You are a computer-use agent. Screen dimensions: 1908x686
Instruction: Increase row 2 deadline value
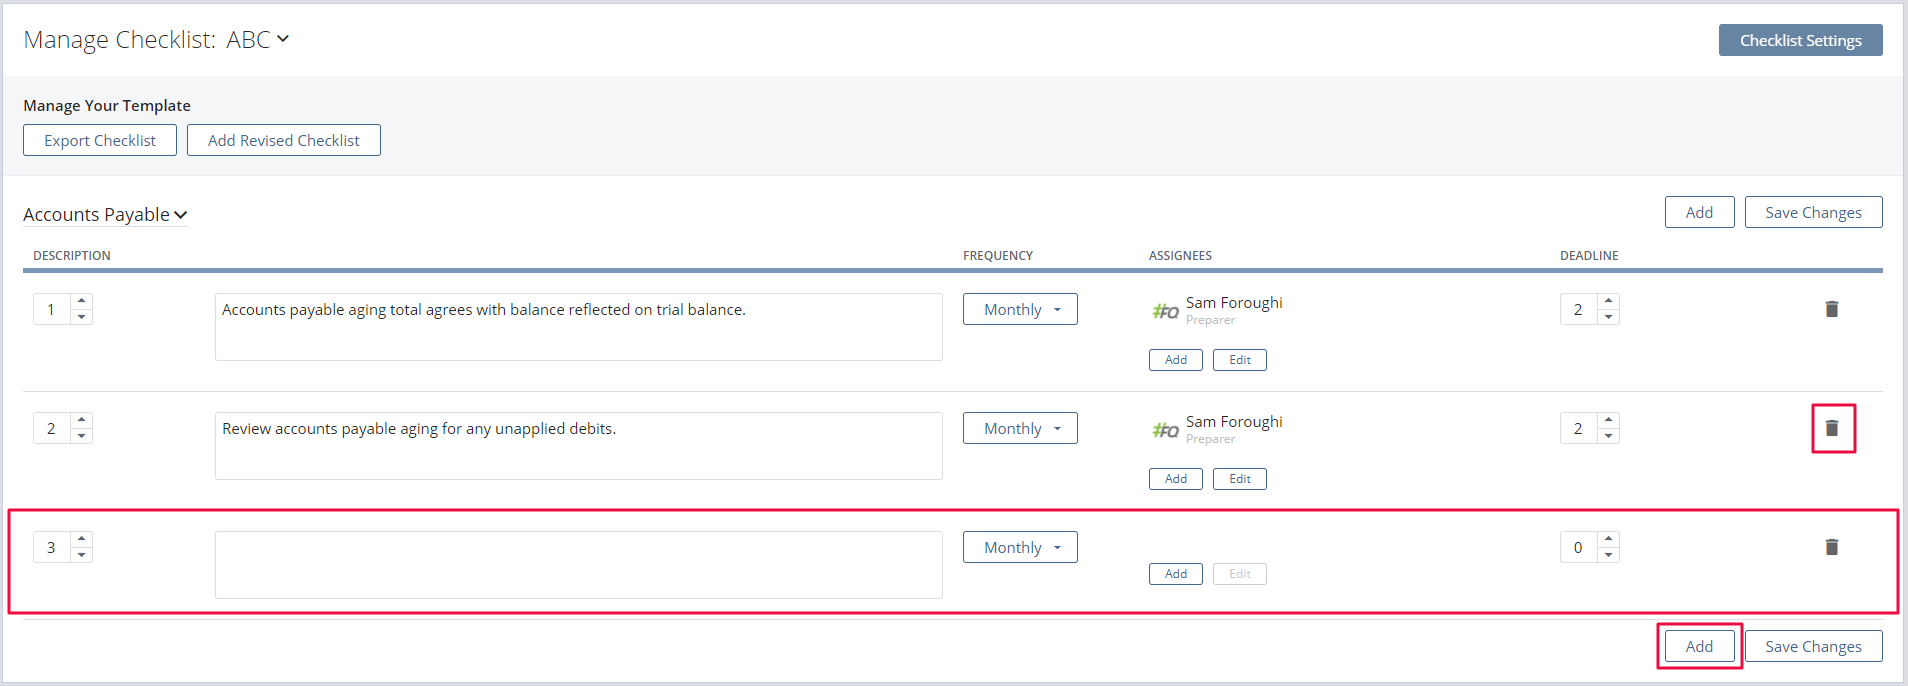1608,421
